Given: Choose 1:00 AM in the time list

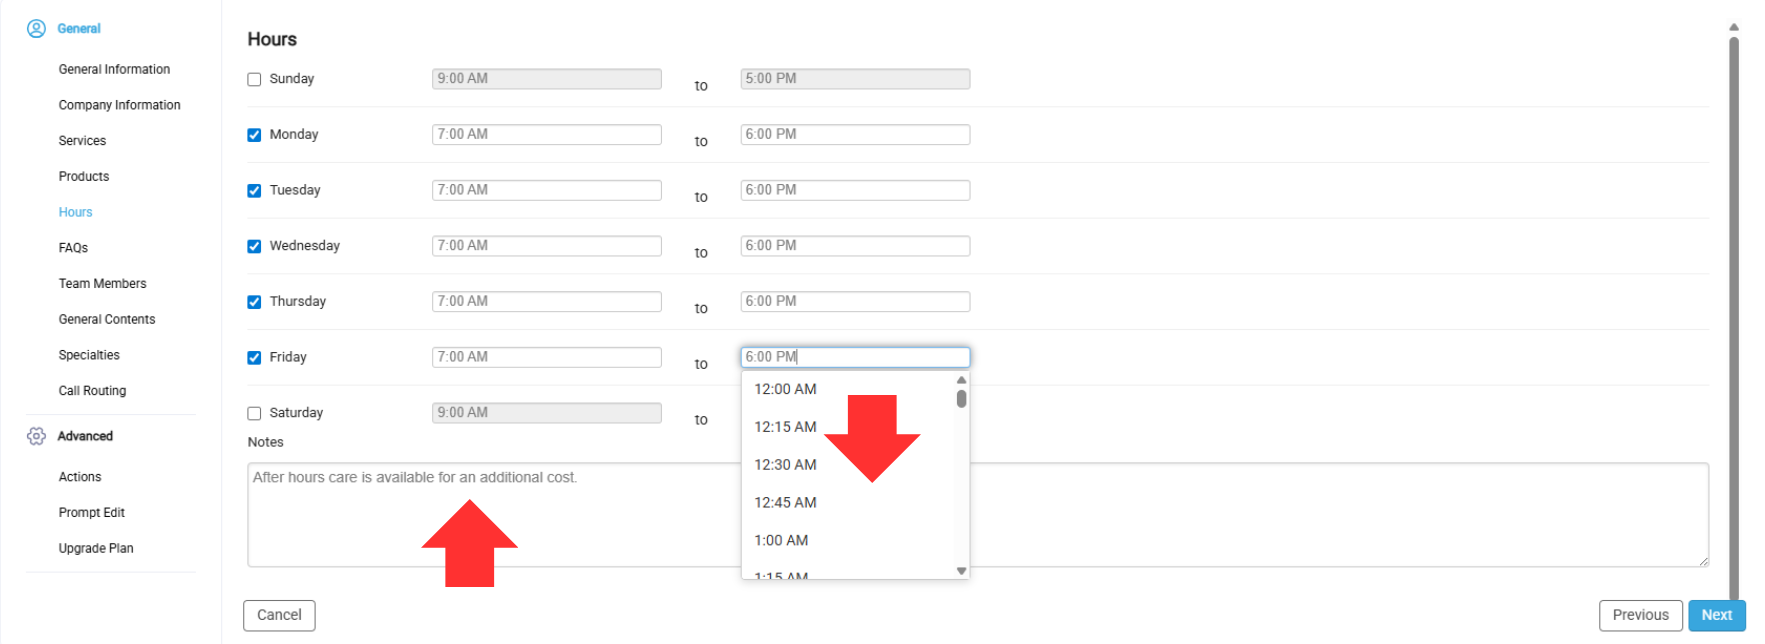Looking at the screenshot, I should coord(781,541).
